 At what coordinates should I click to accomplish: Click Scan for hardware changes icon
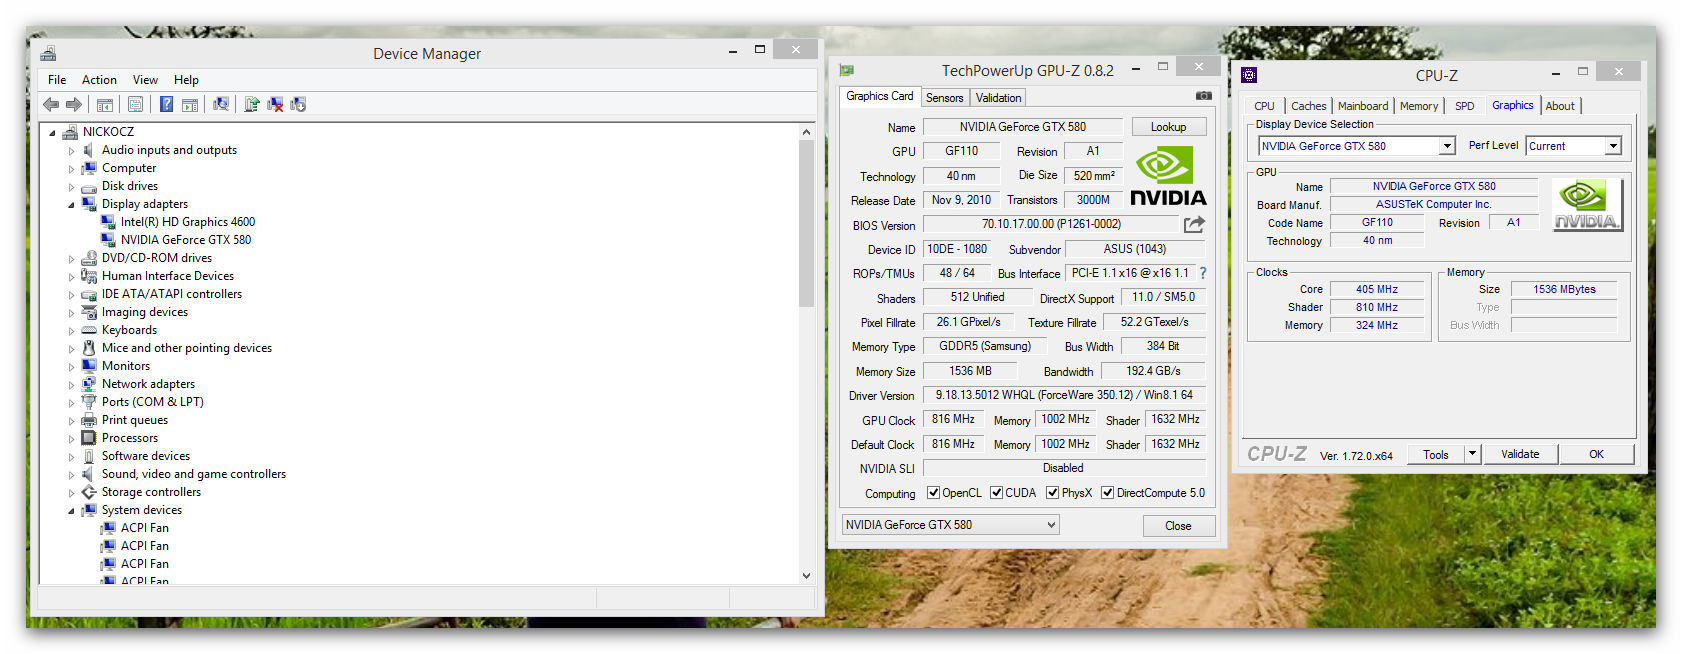coord(220,104)
